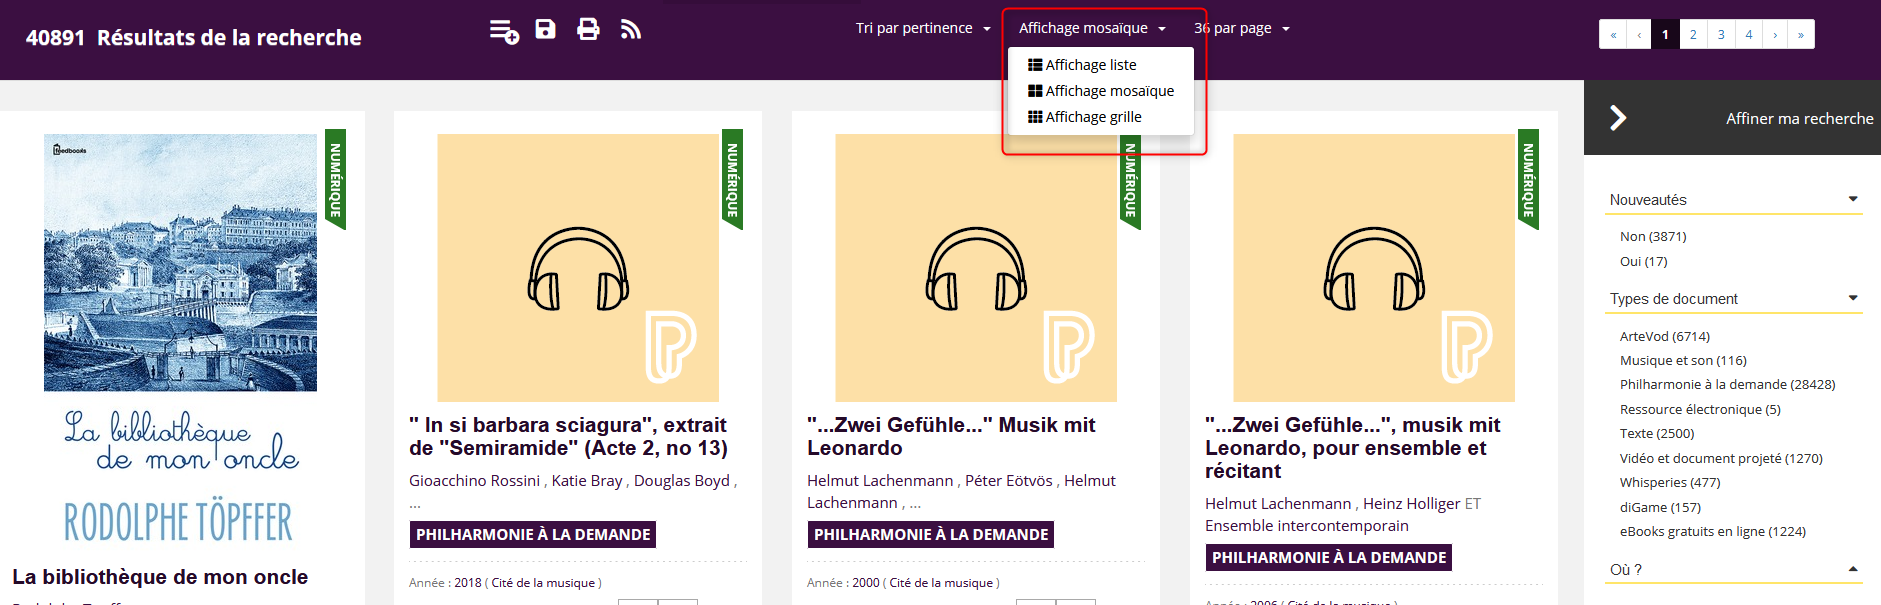Go to next page single arrow
This screenshot has height=605, width=1881.
pos(1775,34)
